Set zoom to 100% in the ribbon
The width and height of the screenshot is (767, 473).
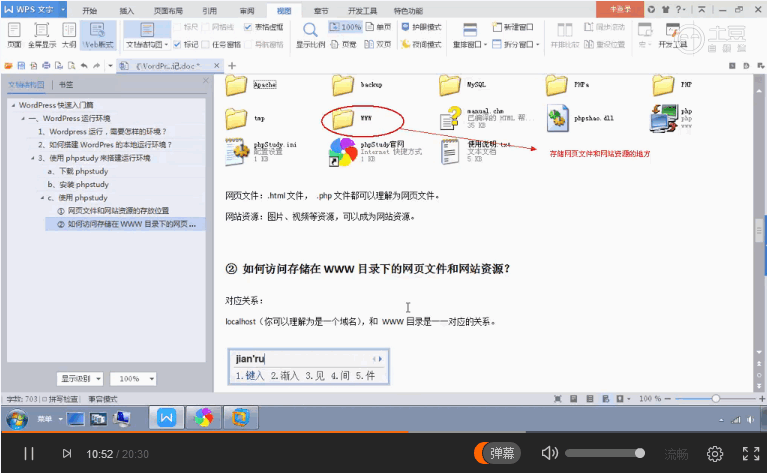point(345,27)
